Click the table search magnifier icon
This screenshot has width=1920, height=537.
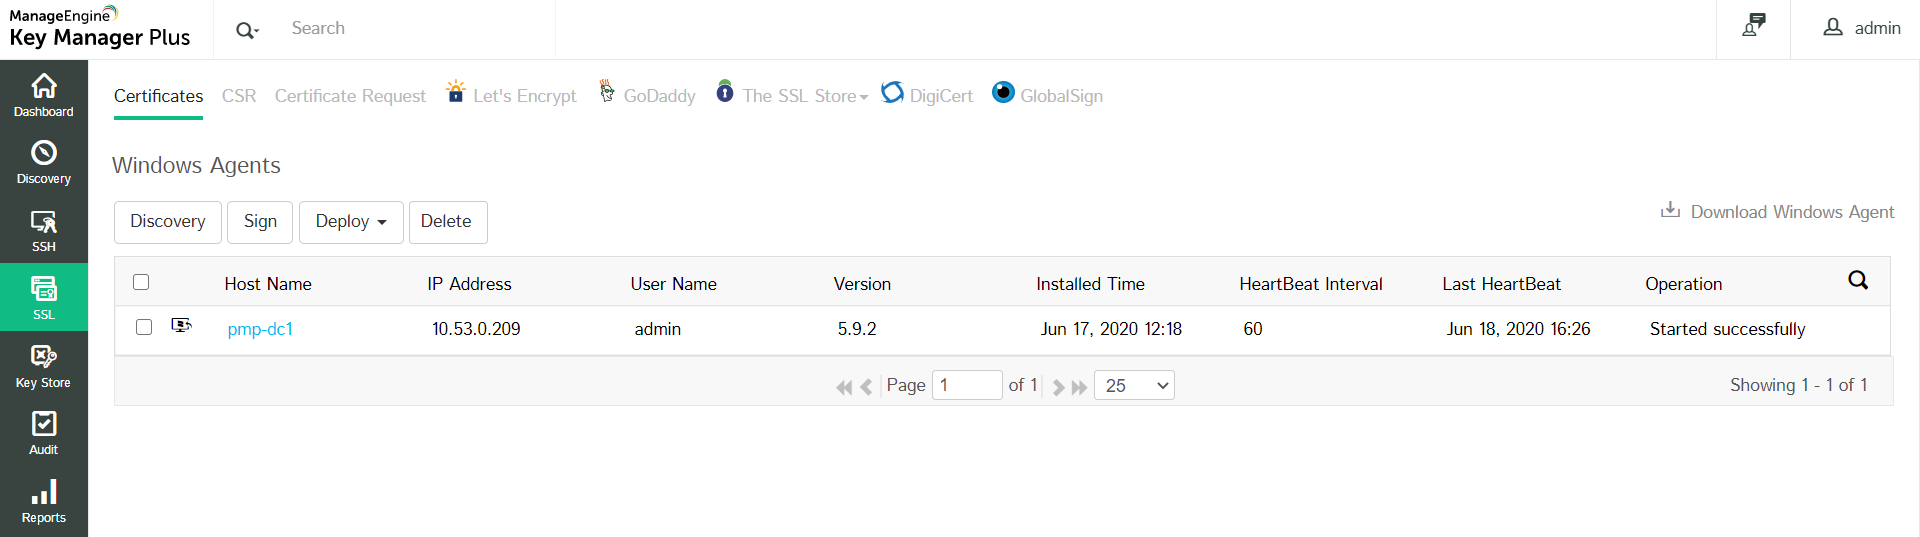click(1858, 281)
